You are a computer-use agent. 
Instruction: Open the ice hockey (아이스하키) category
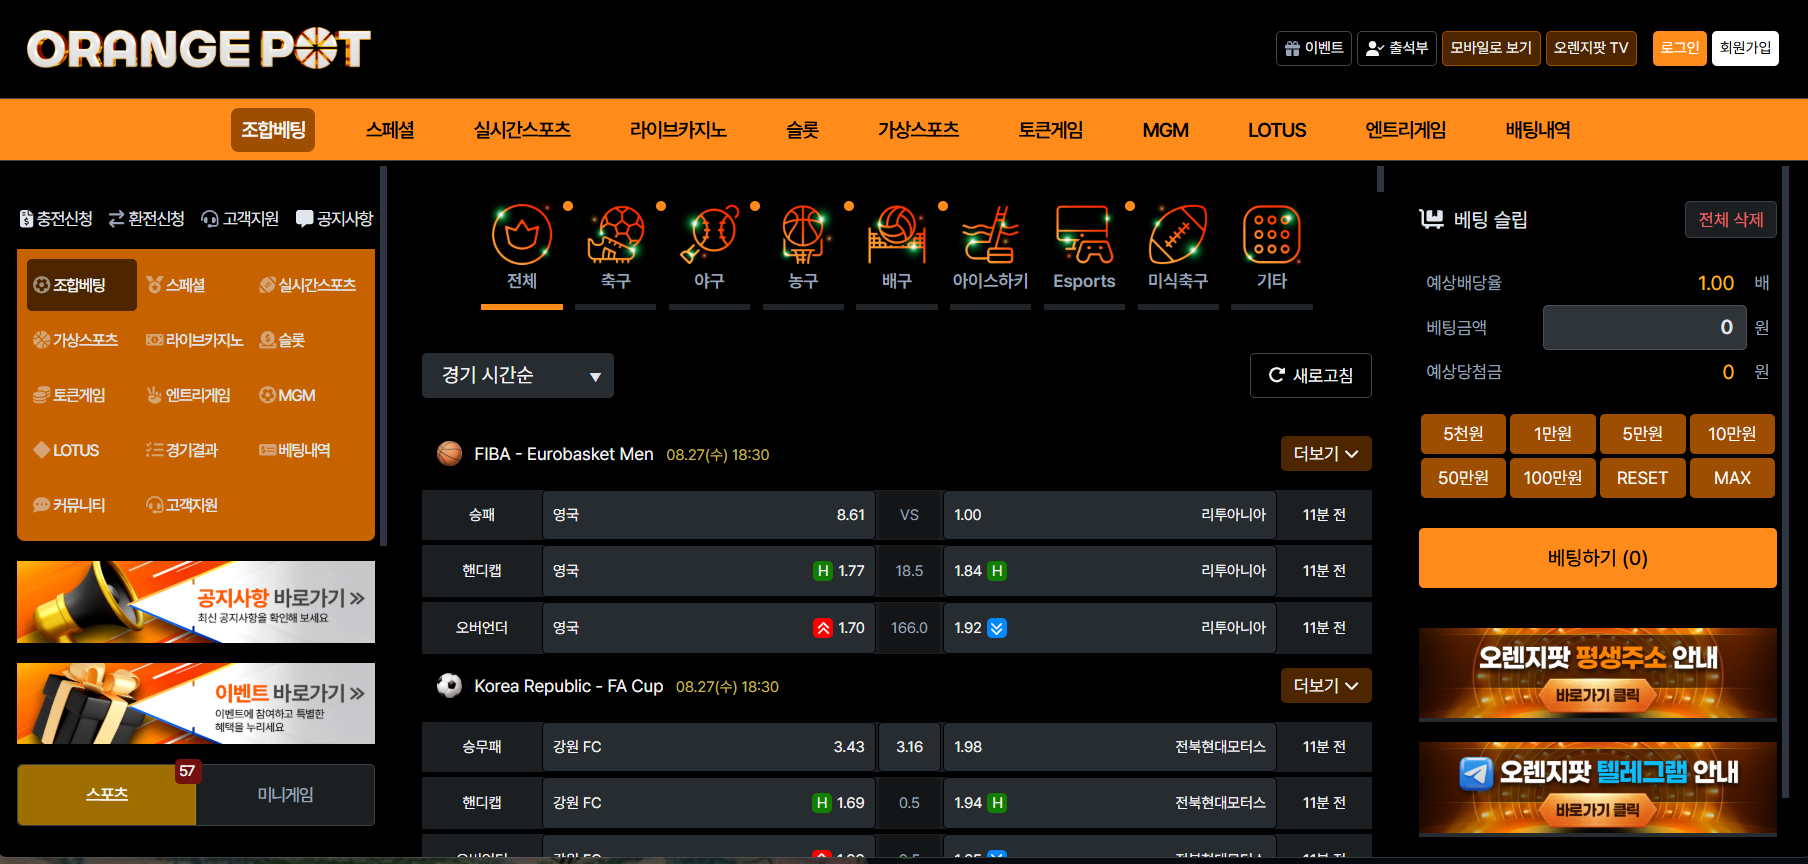990,247
